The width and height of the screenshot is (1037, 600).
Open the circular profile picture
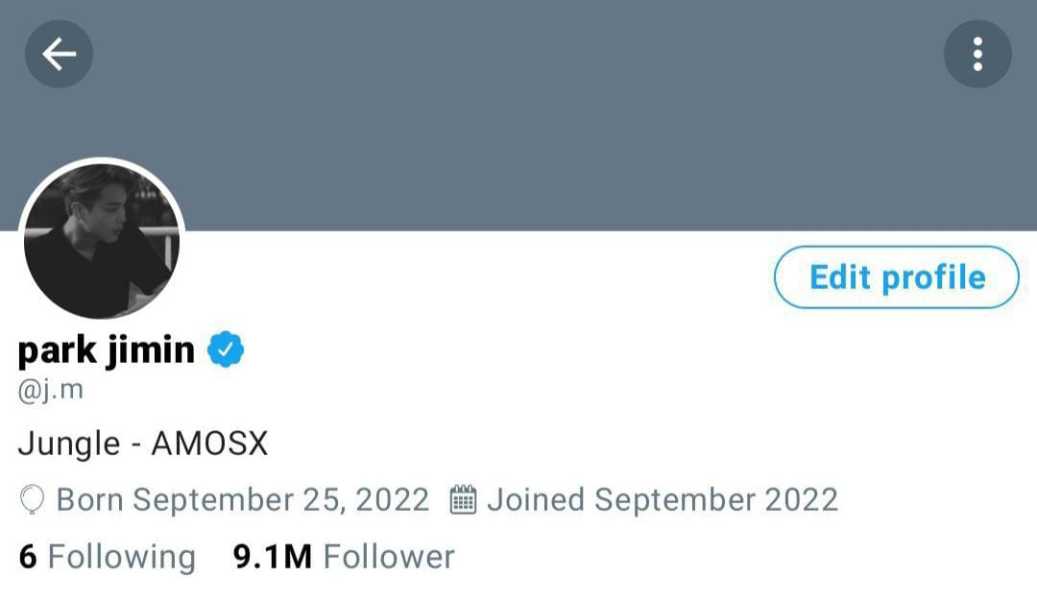point(102,241)
